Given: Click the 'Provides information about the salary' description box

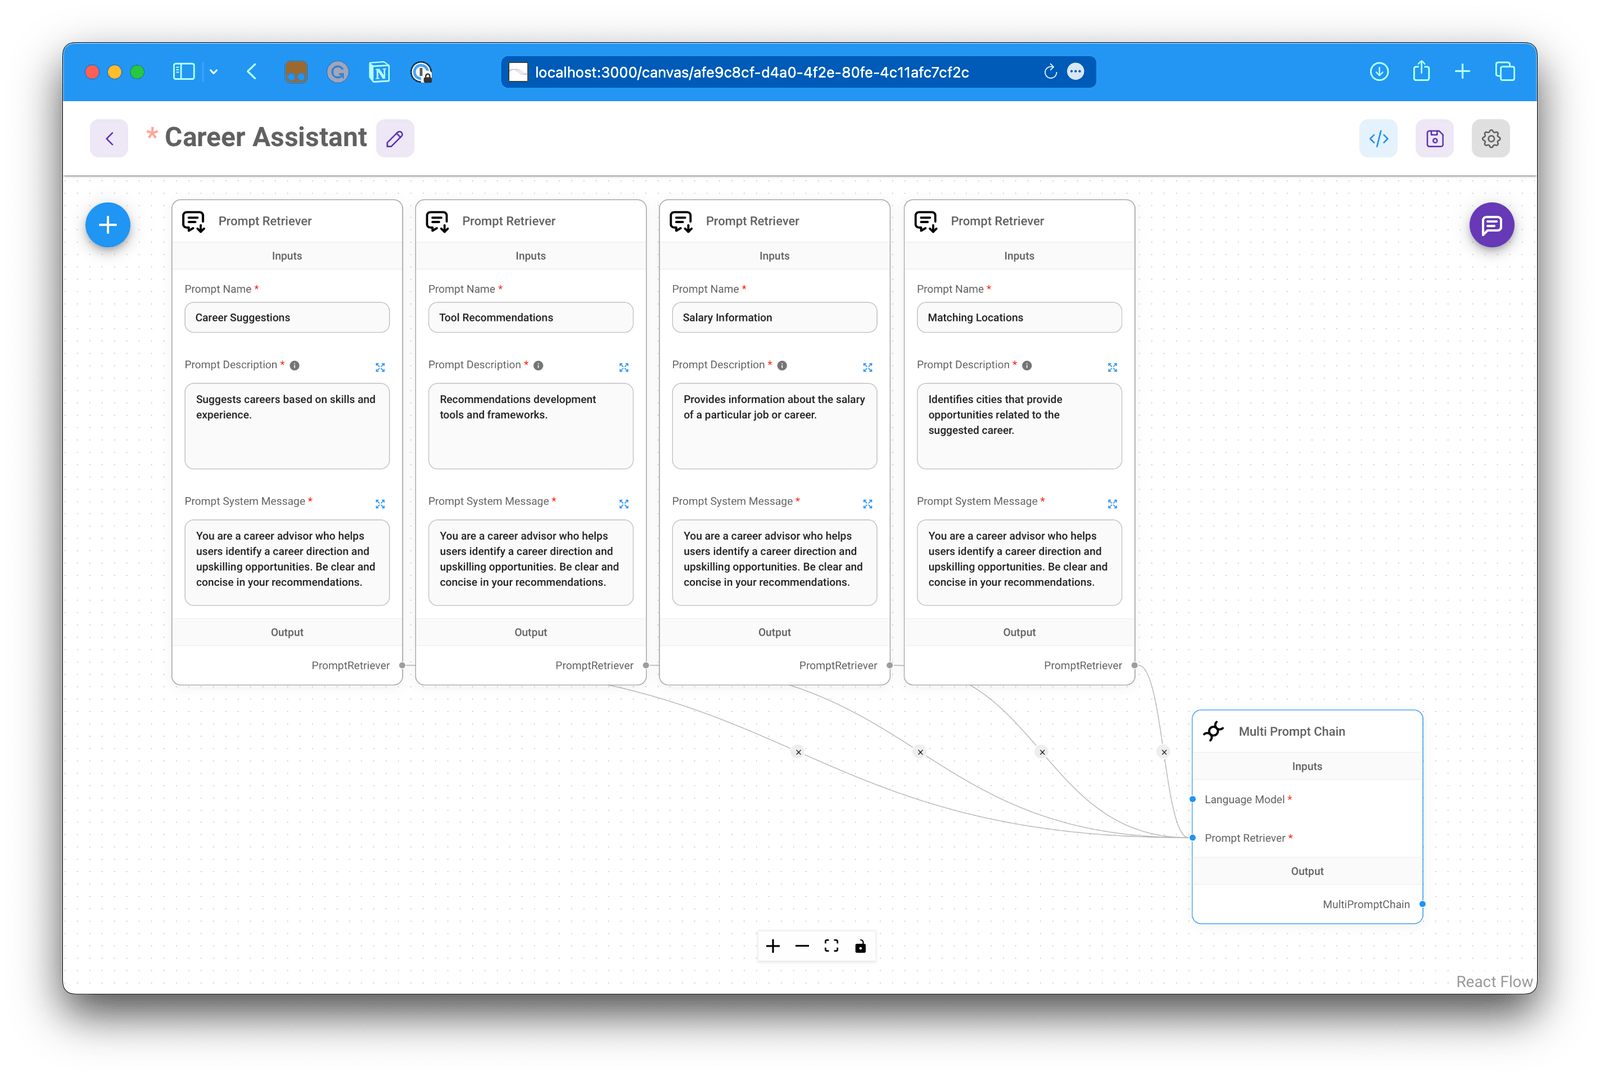Looking at the screenshot, I should pyautogui.click(x=775, y=426).
